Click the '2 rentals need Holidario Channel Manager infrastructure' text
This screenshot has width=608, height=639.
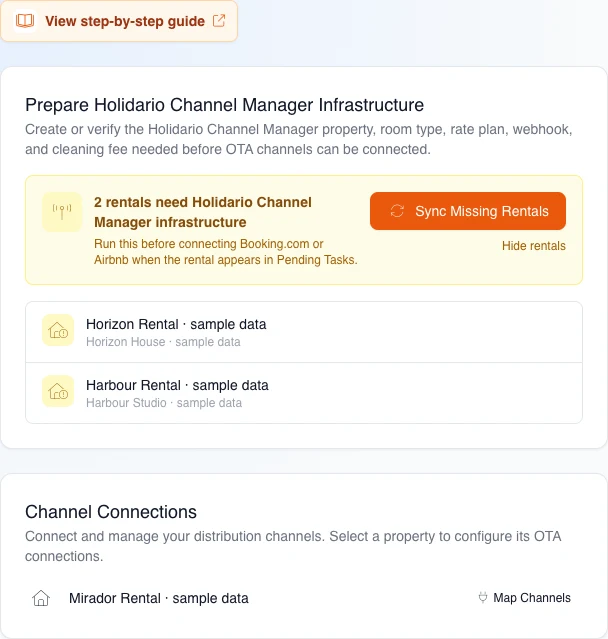coord(203,212)
